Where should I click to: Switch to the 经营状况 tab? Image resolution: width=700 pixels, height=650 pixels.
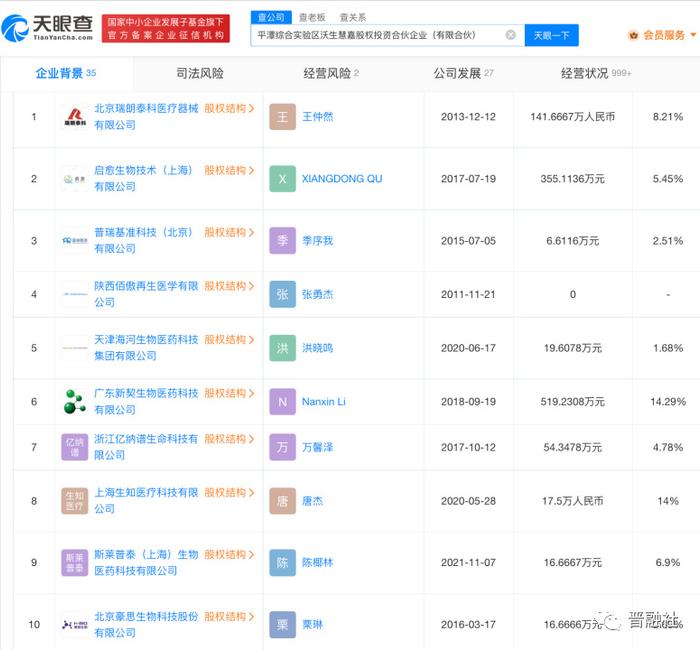[596, 73]
